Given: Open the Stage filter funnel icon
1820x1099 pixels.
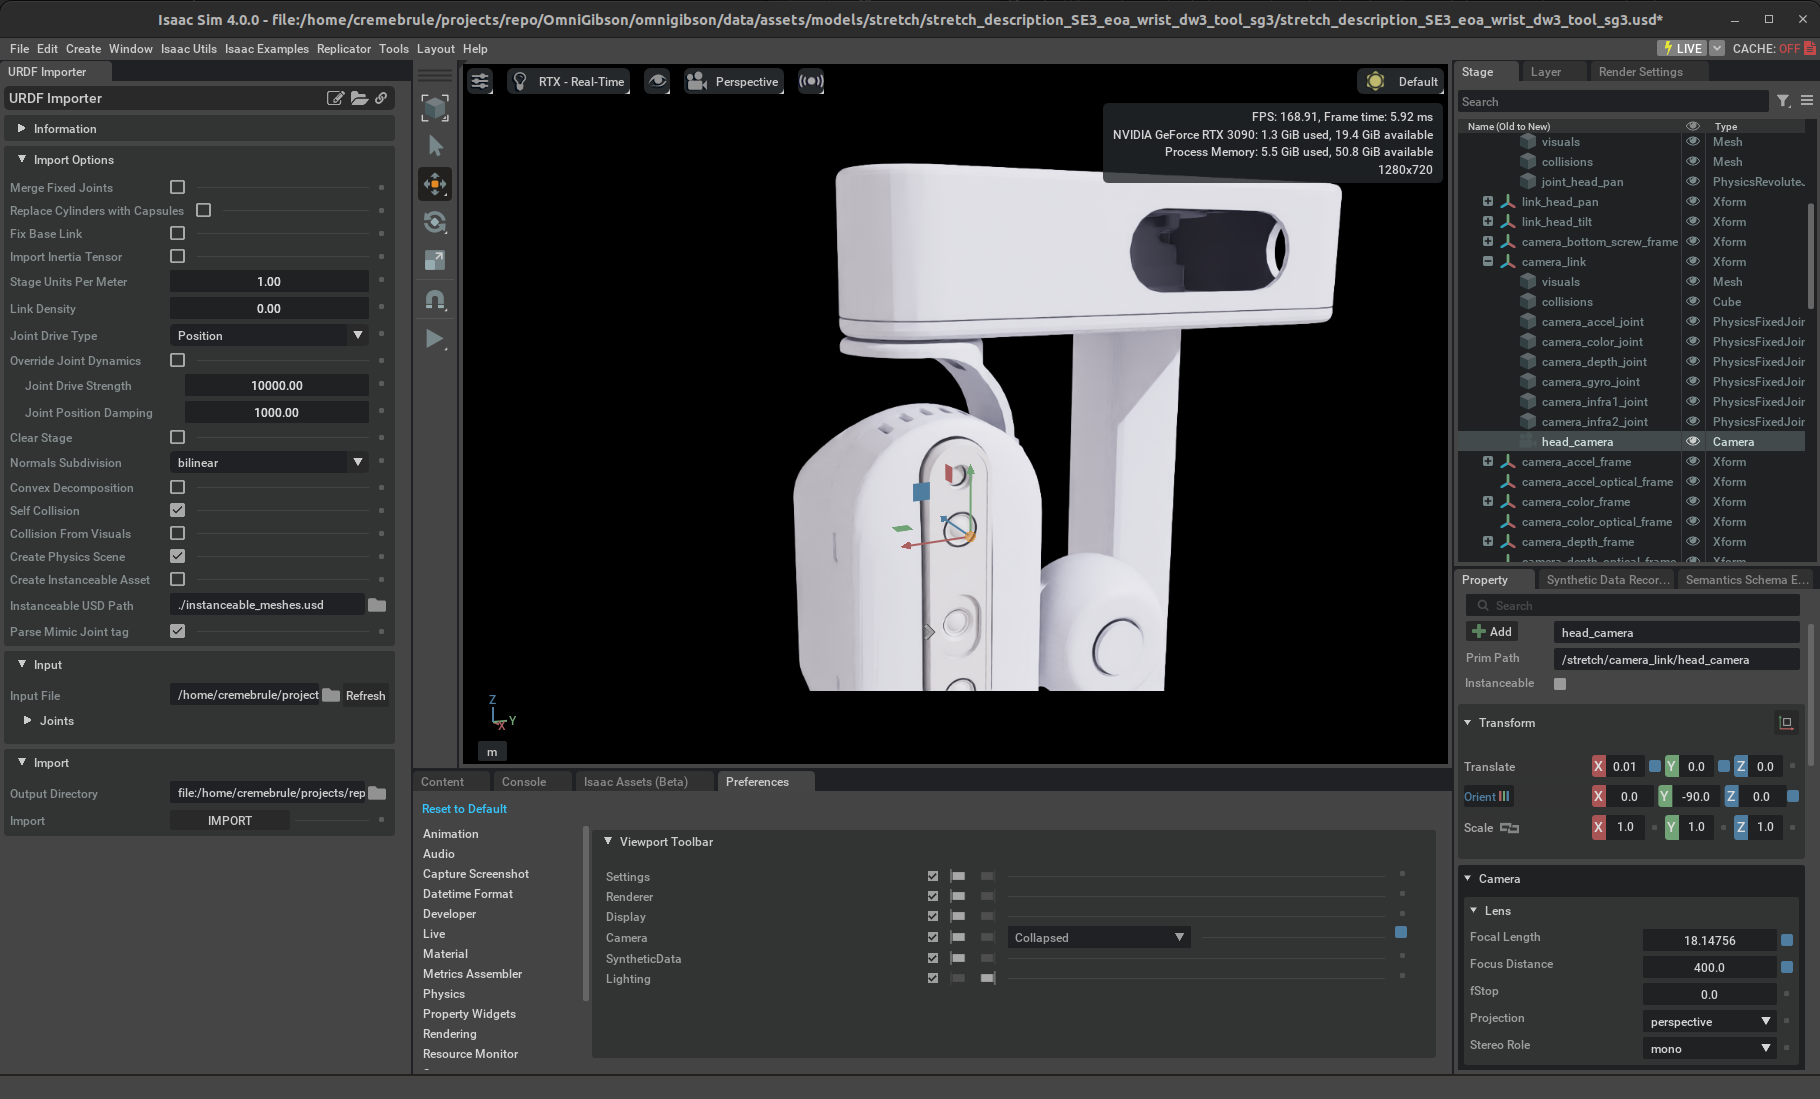Looking at the screenshot, I should (1783, 101).
